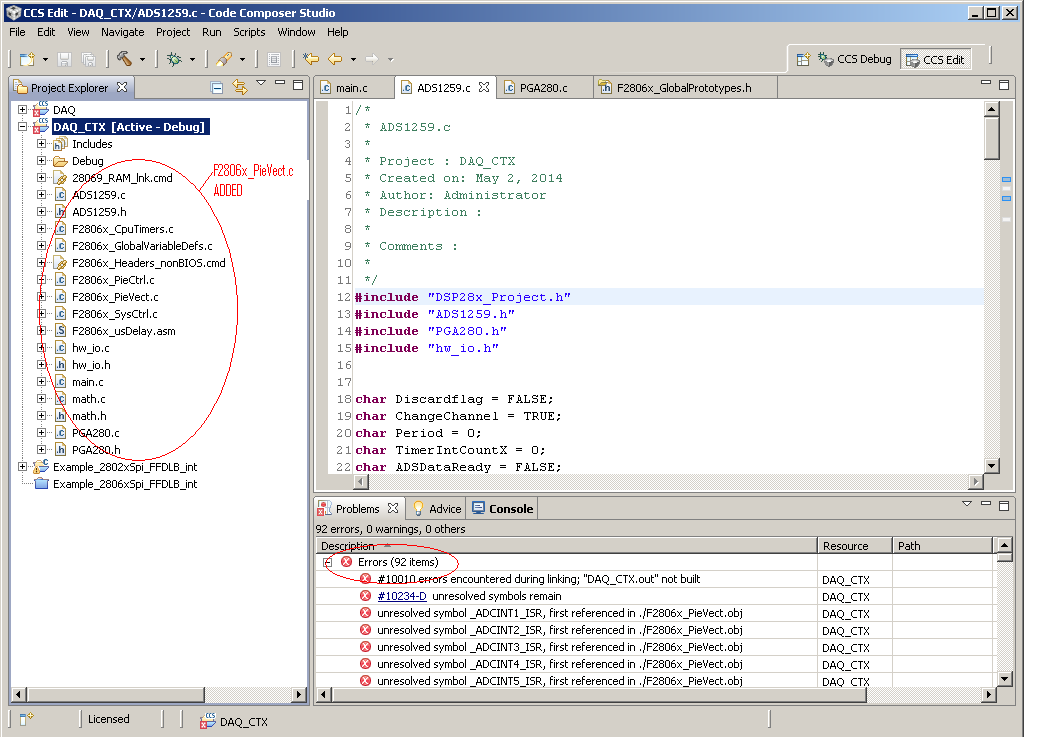This screenshot has width=1049, height=737.
Task: Open the build hammer dropdown arrow
Action: click(x=142, y=60)
